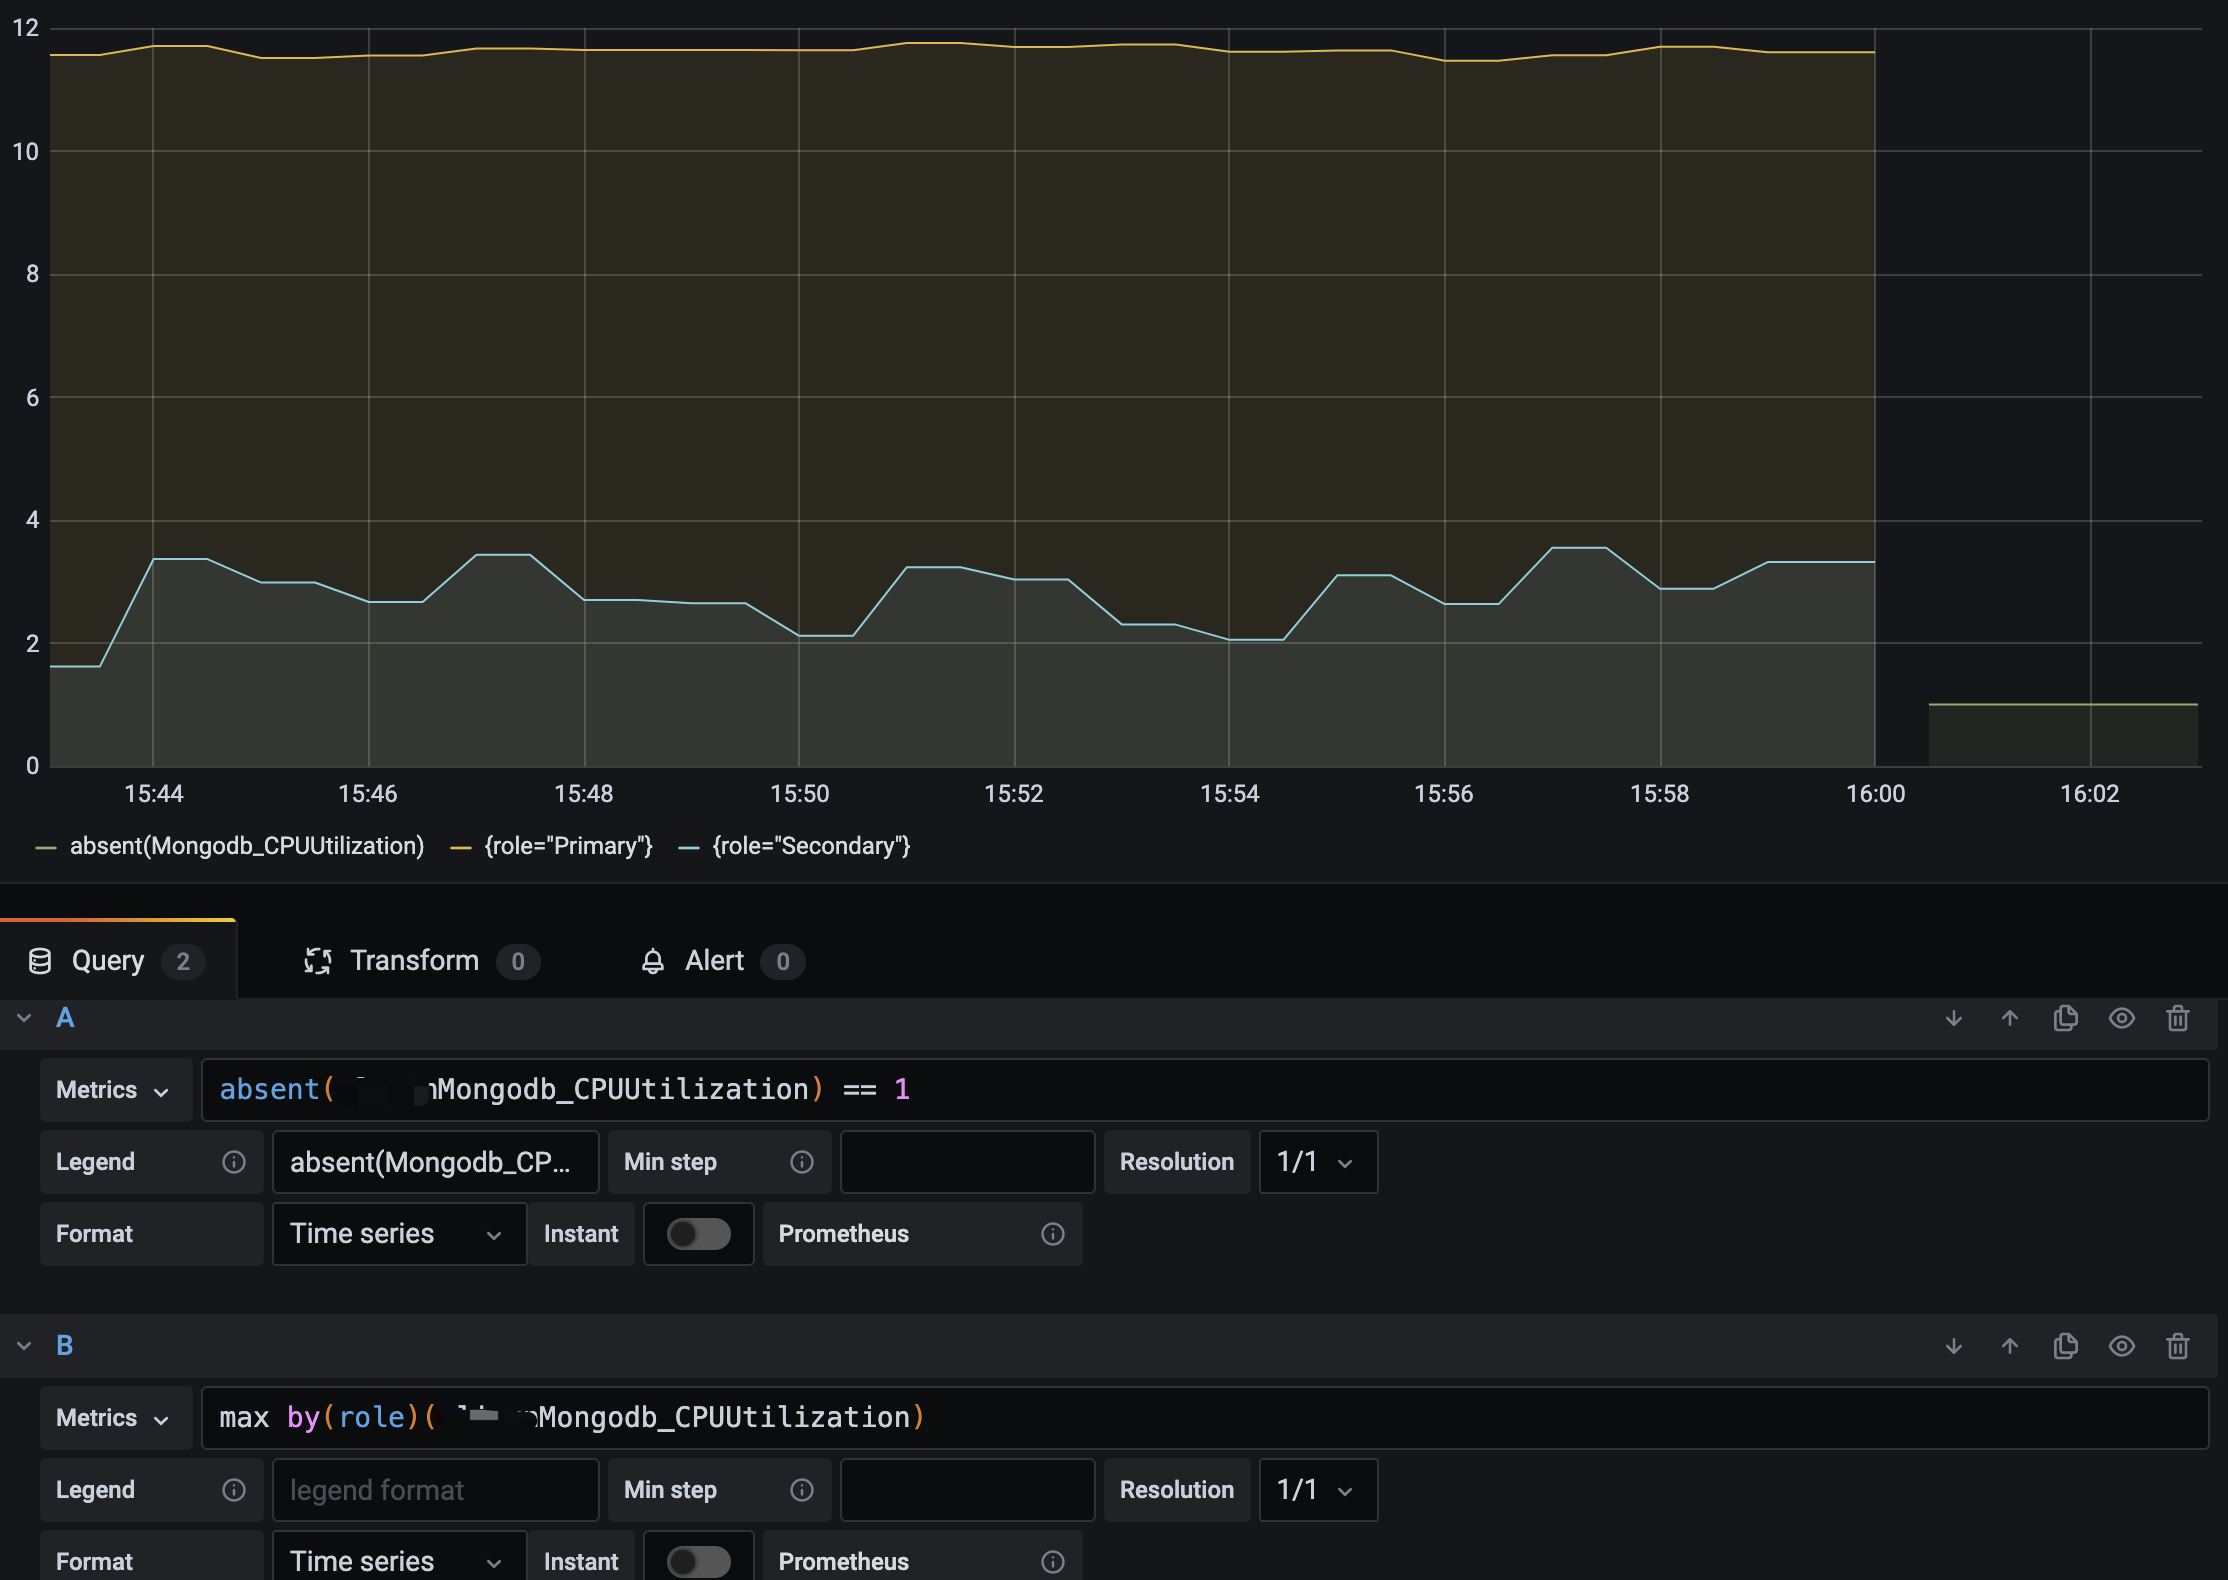Image resolution: width=2228 pixels, height=1580 pixels.
Task: Click Legend info icon in query A
Action: pos(233,1162)
